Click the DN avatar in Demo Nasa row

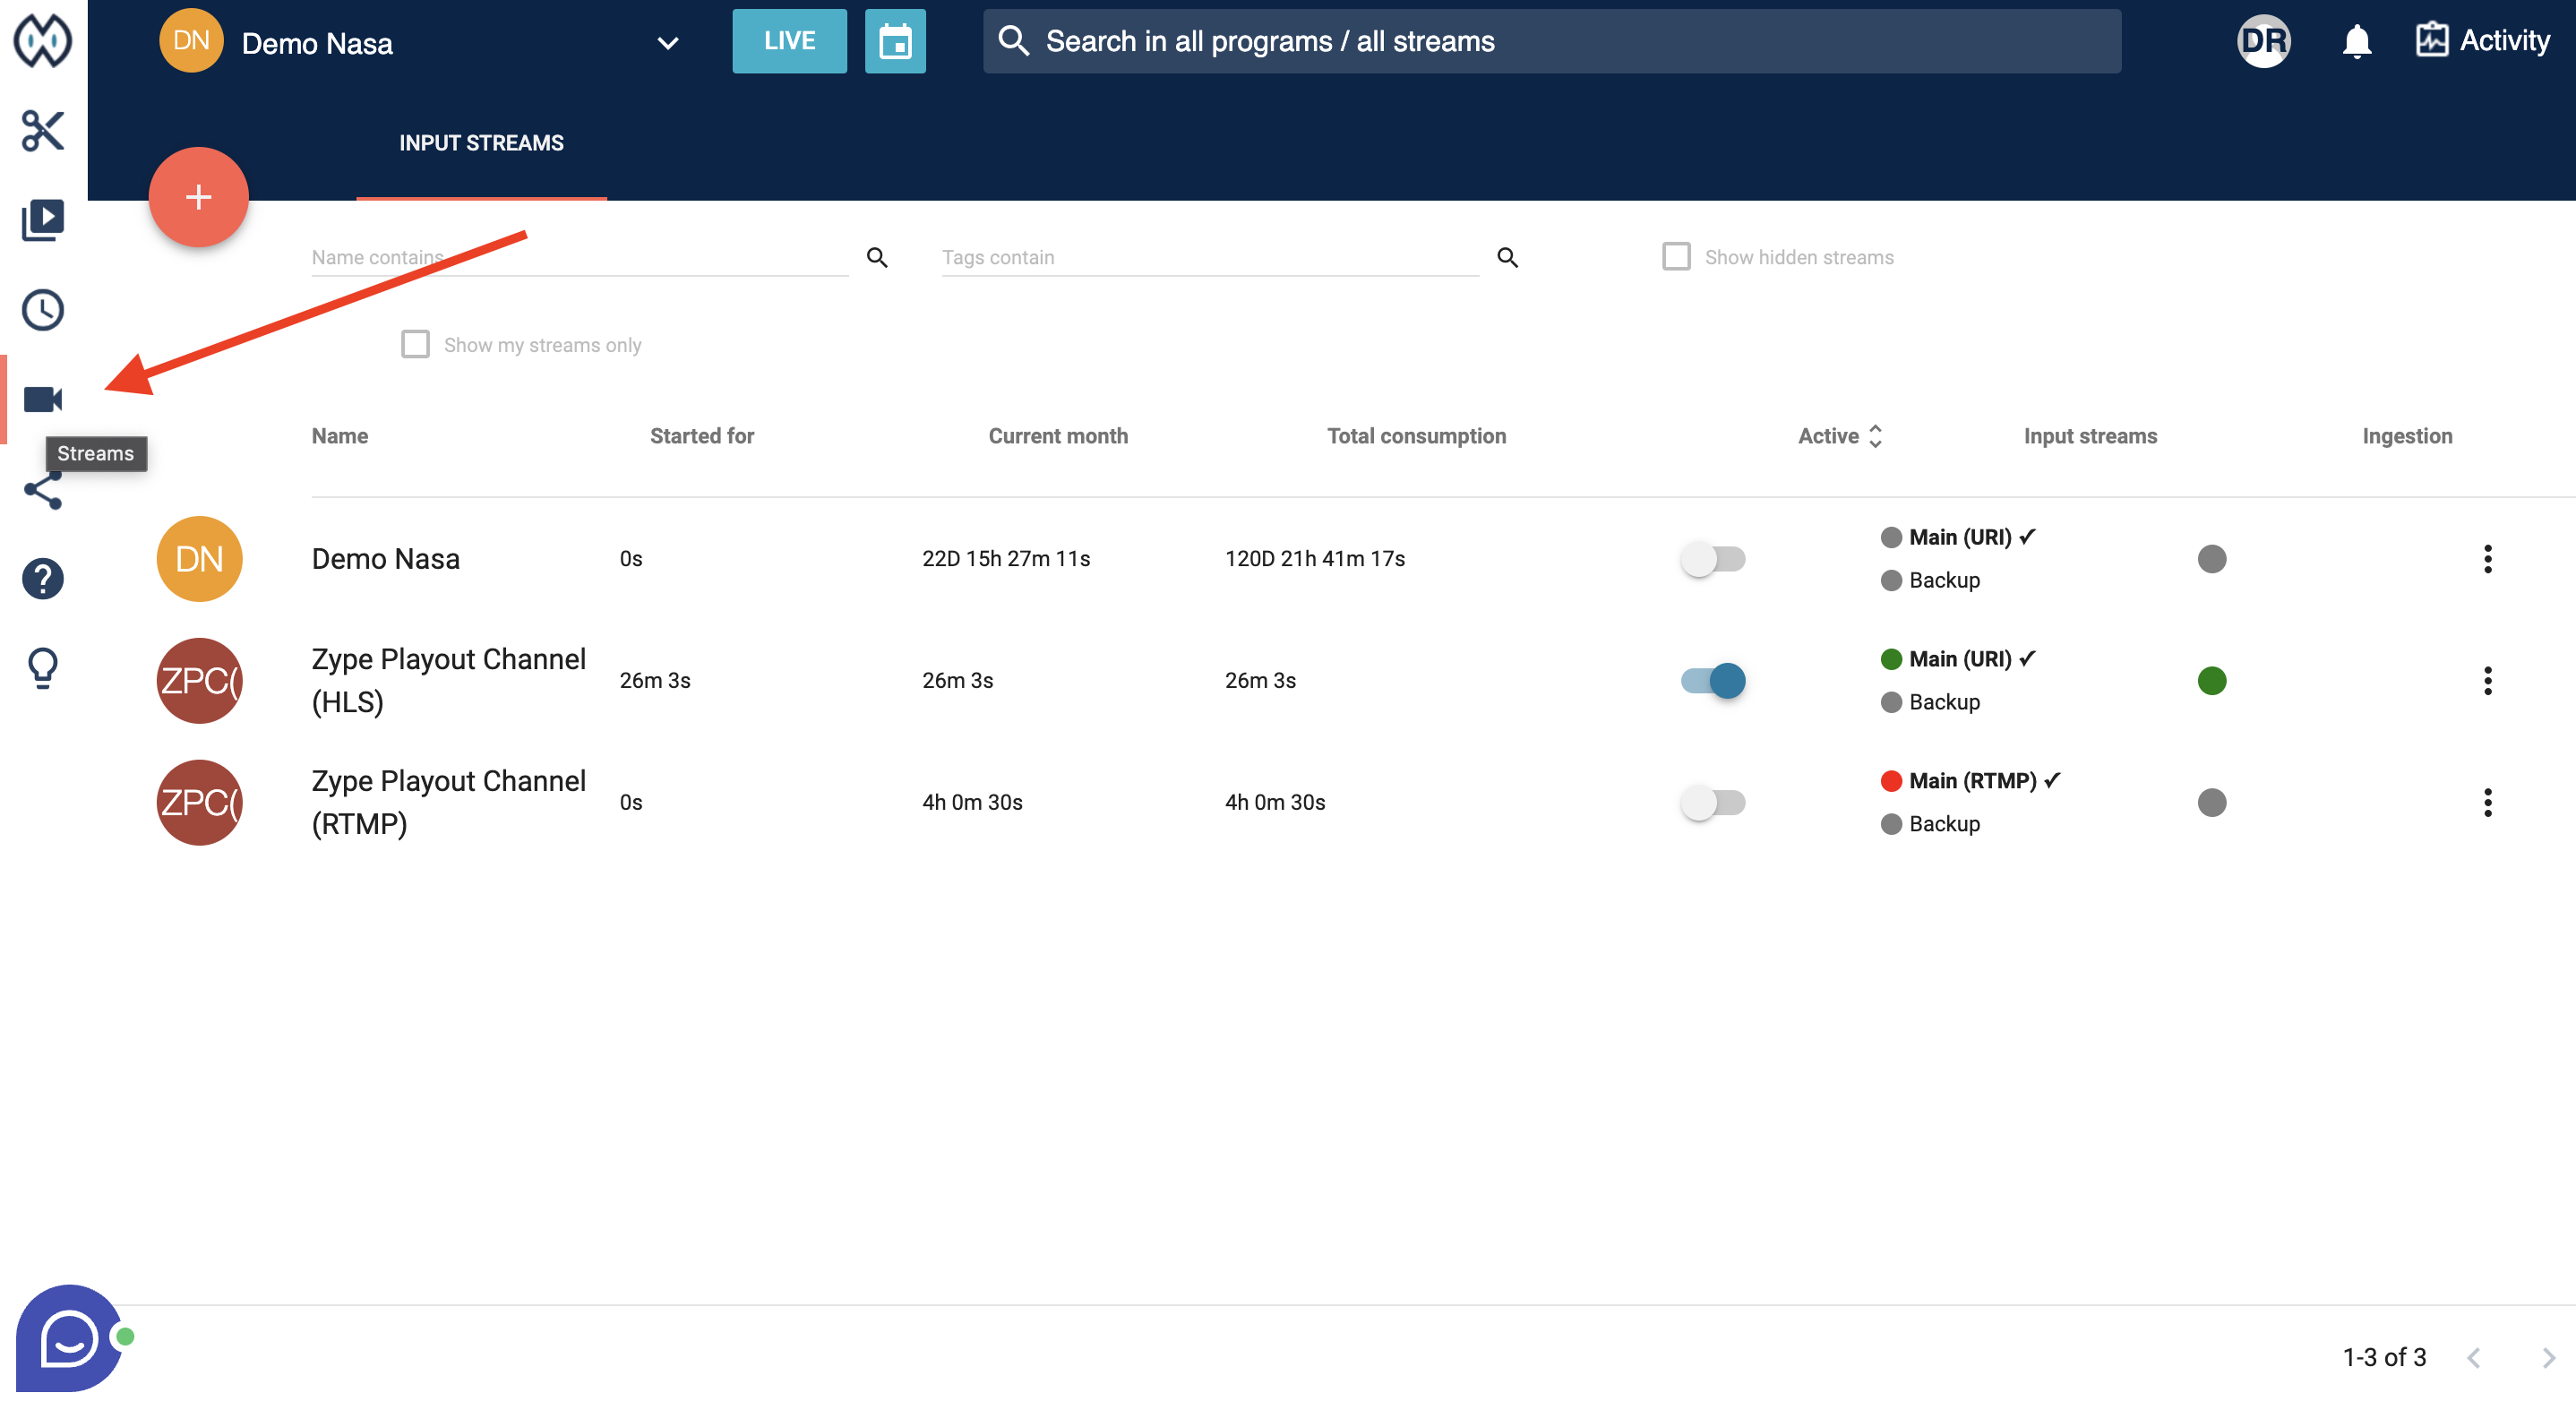pyautogui.click(x=199, y=558)
